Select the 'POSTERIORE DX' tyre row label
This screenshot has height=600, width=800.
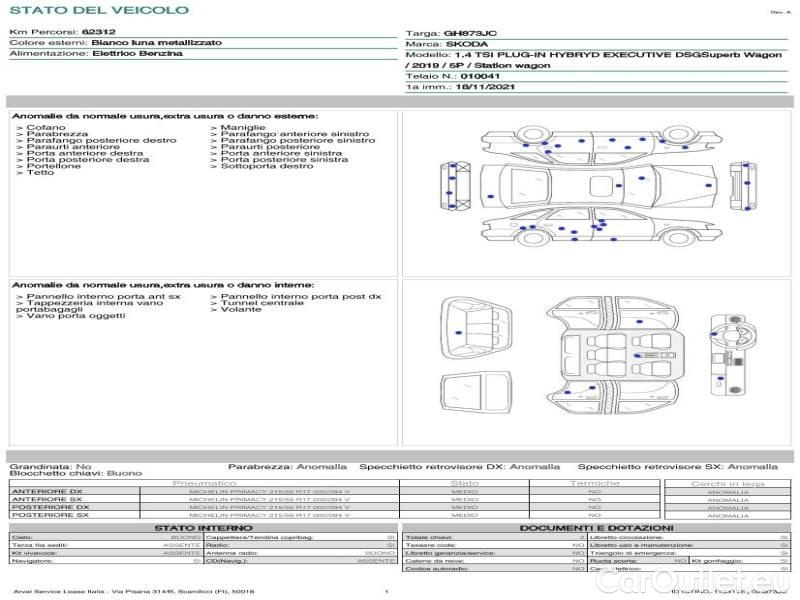[x=51, y=508]
